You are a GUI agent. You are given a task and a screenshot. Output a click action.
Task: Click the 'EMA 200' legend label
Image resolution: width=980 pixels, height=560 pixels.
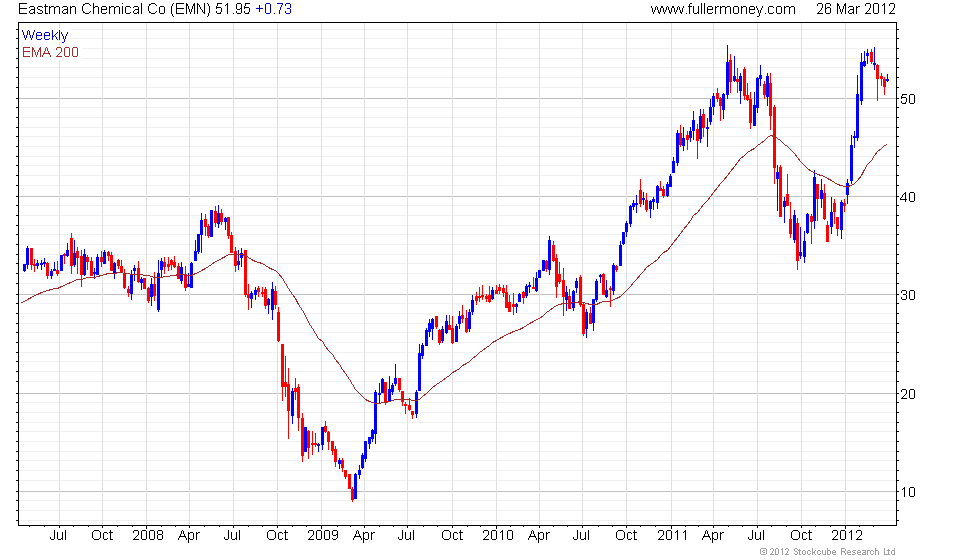[51, 52]
